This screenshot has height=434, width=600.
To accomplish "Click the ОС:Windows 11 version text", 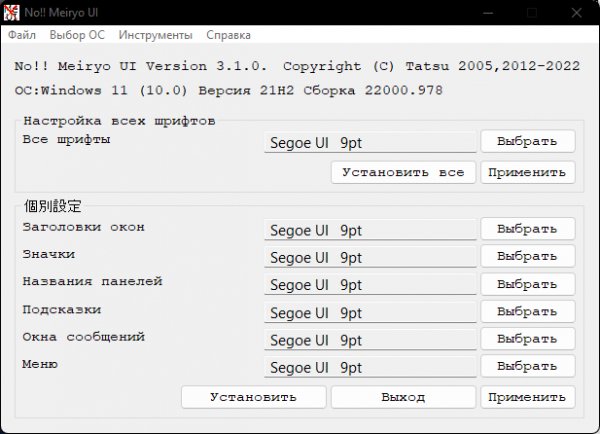I will pyautogui.click(x=228, y=91).
